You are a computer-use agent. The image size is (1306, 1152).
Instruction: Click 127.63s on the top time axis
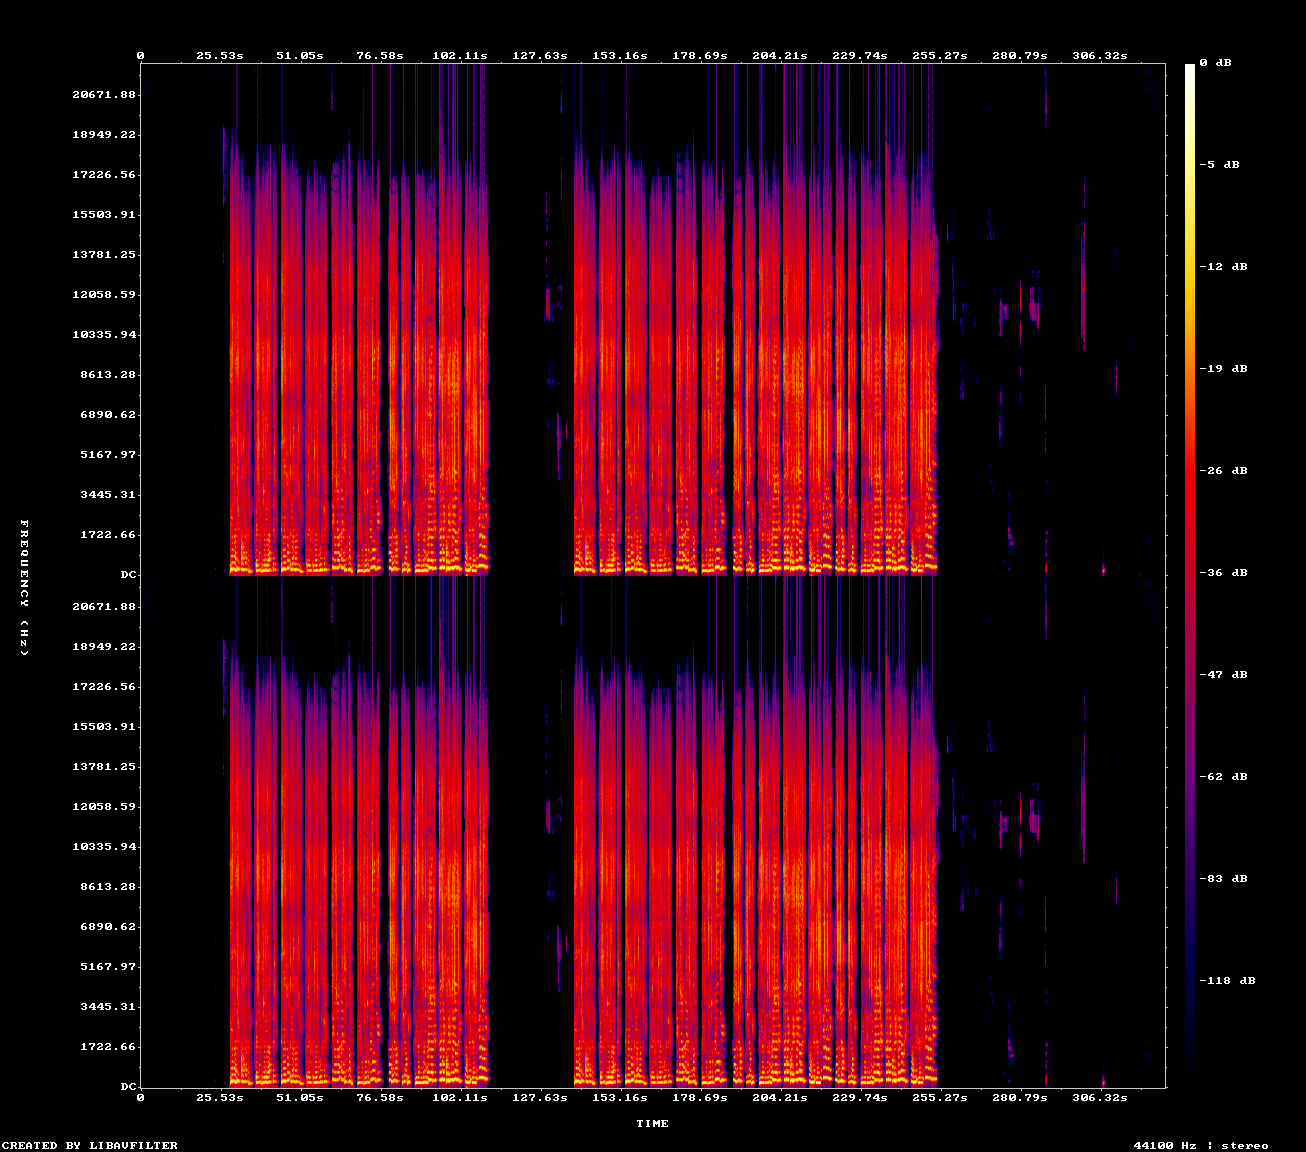pyautogui.click(x=540, y=56)
